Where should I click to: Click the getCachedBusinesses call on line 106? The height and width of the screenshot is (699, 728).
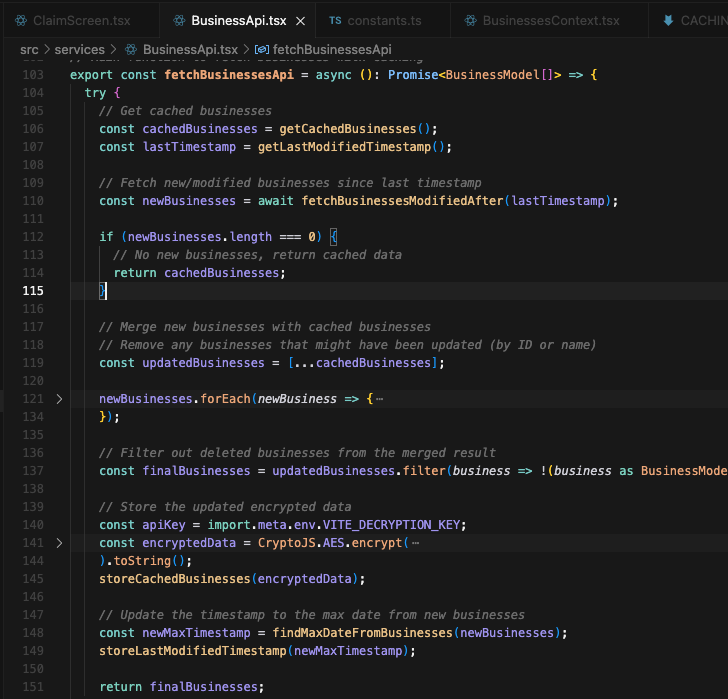(x=348, y=129)
